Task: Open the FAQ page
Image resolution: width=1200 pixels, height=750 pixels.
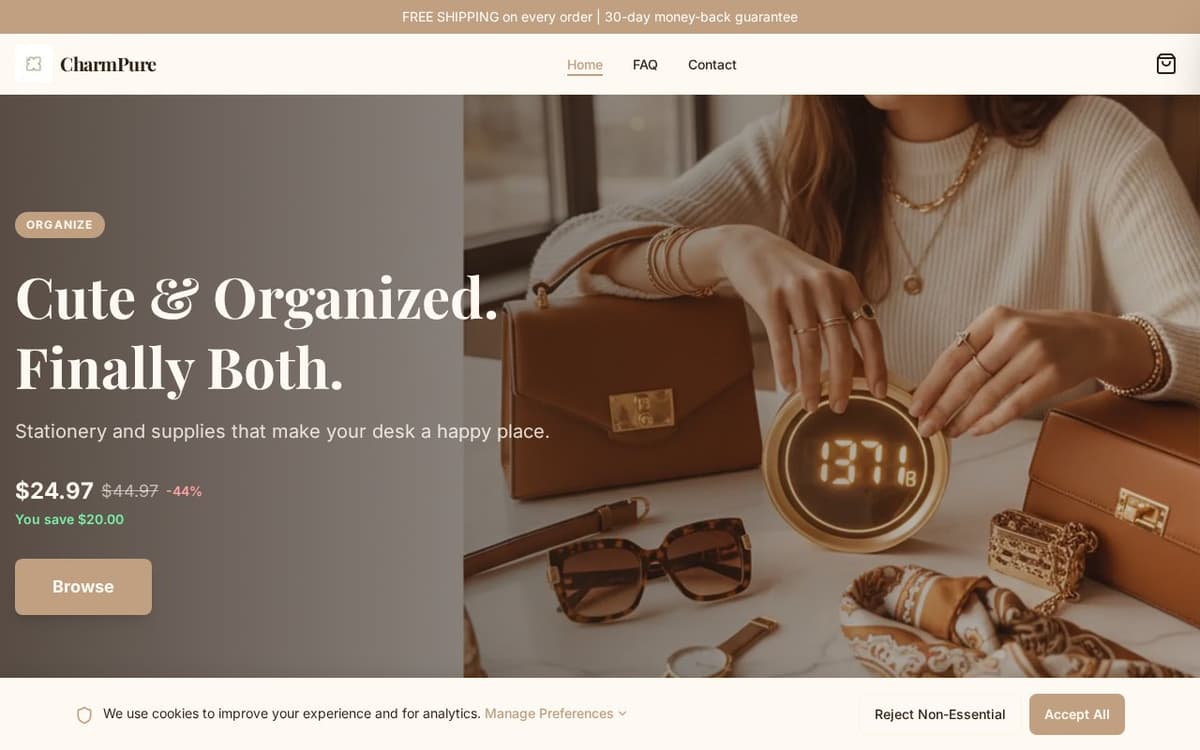Action: click(645, 65)
